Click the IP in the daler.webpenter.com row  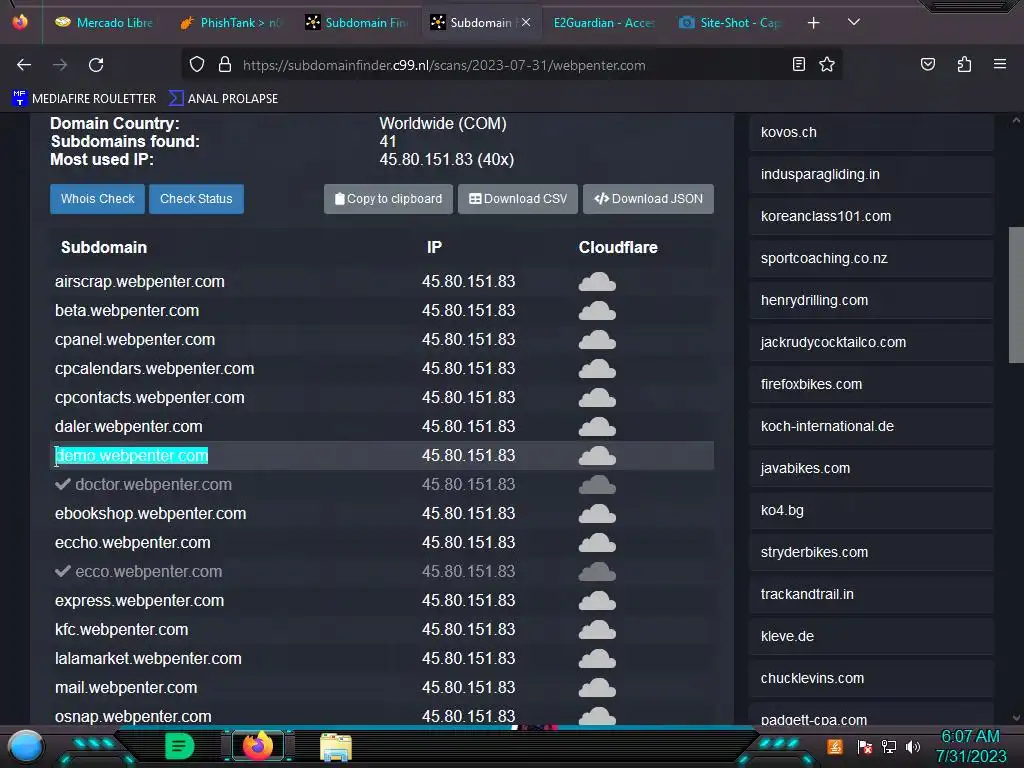pyautogui.click(x=468, y=426)
